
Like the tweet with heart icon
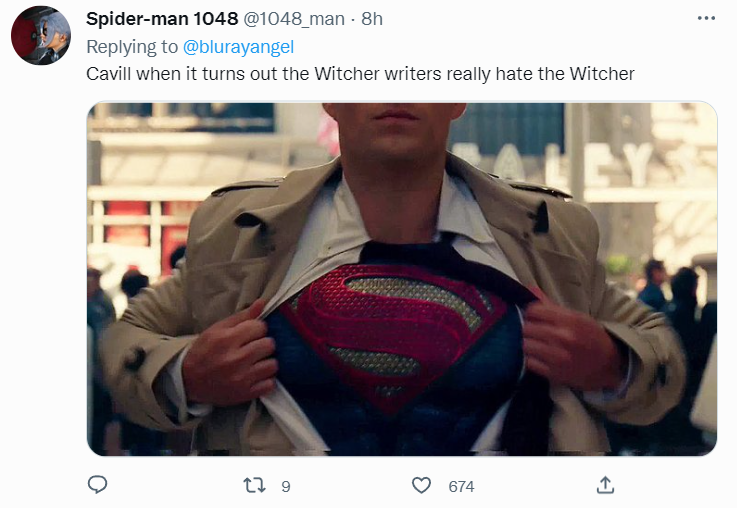click(x=421, y=485)
